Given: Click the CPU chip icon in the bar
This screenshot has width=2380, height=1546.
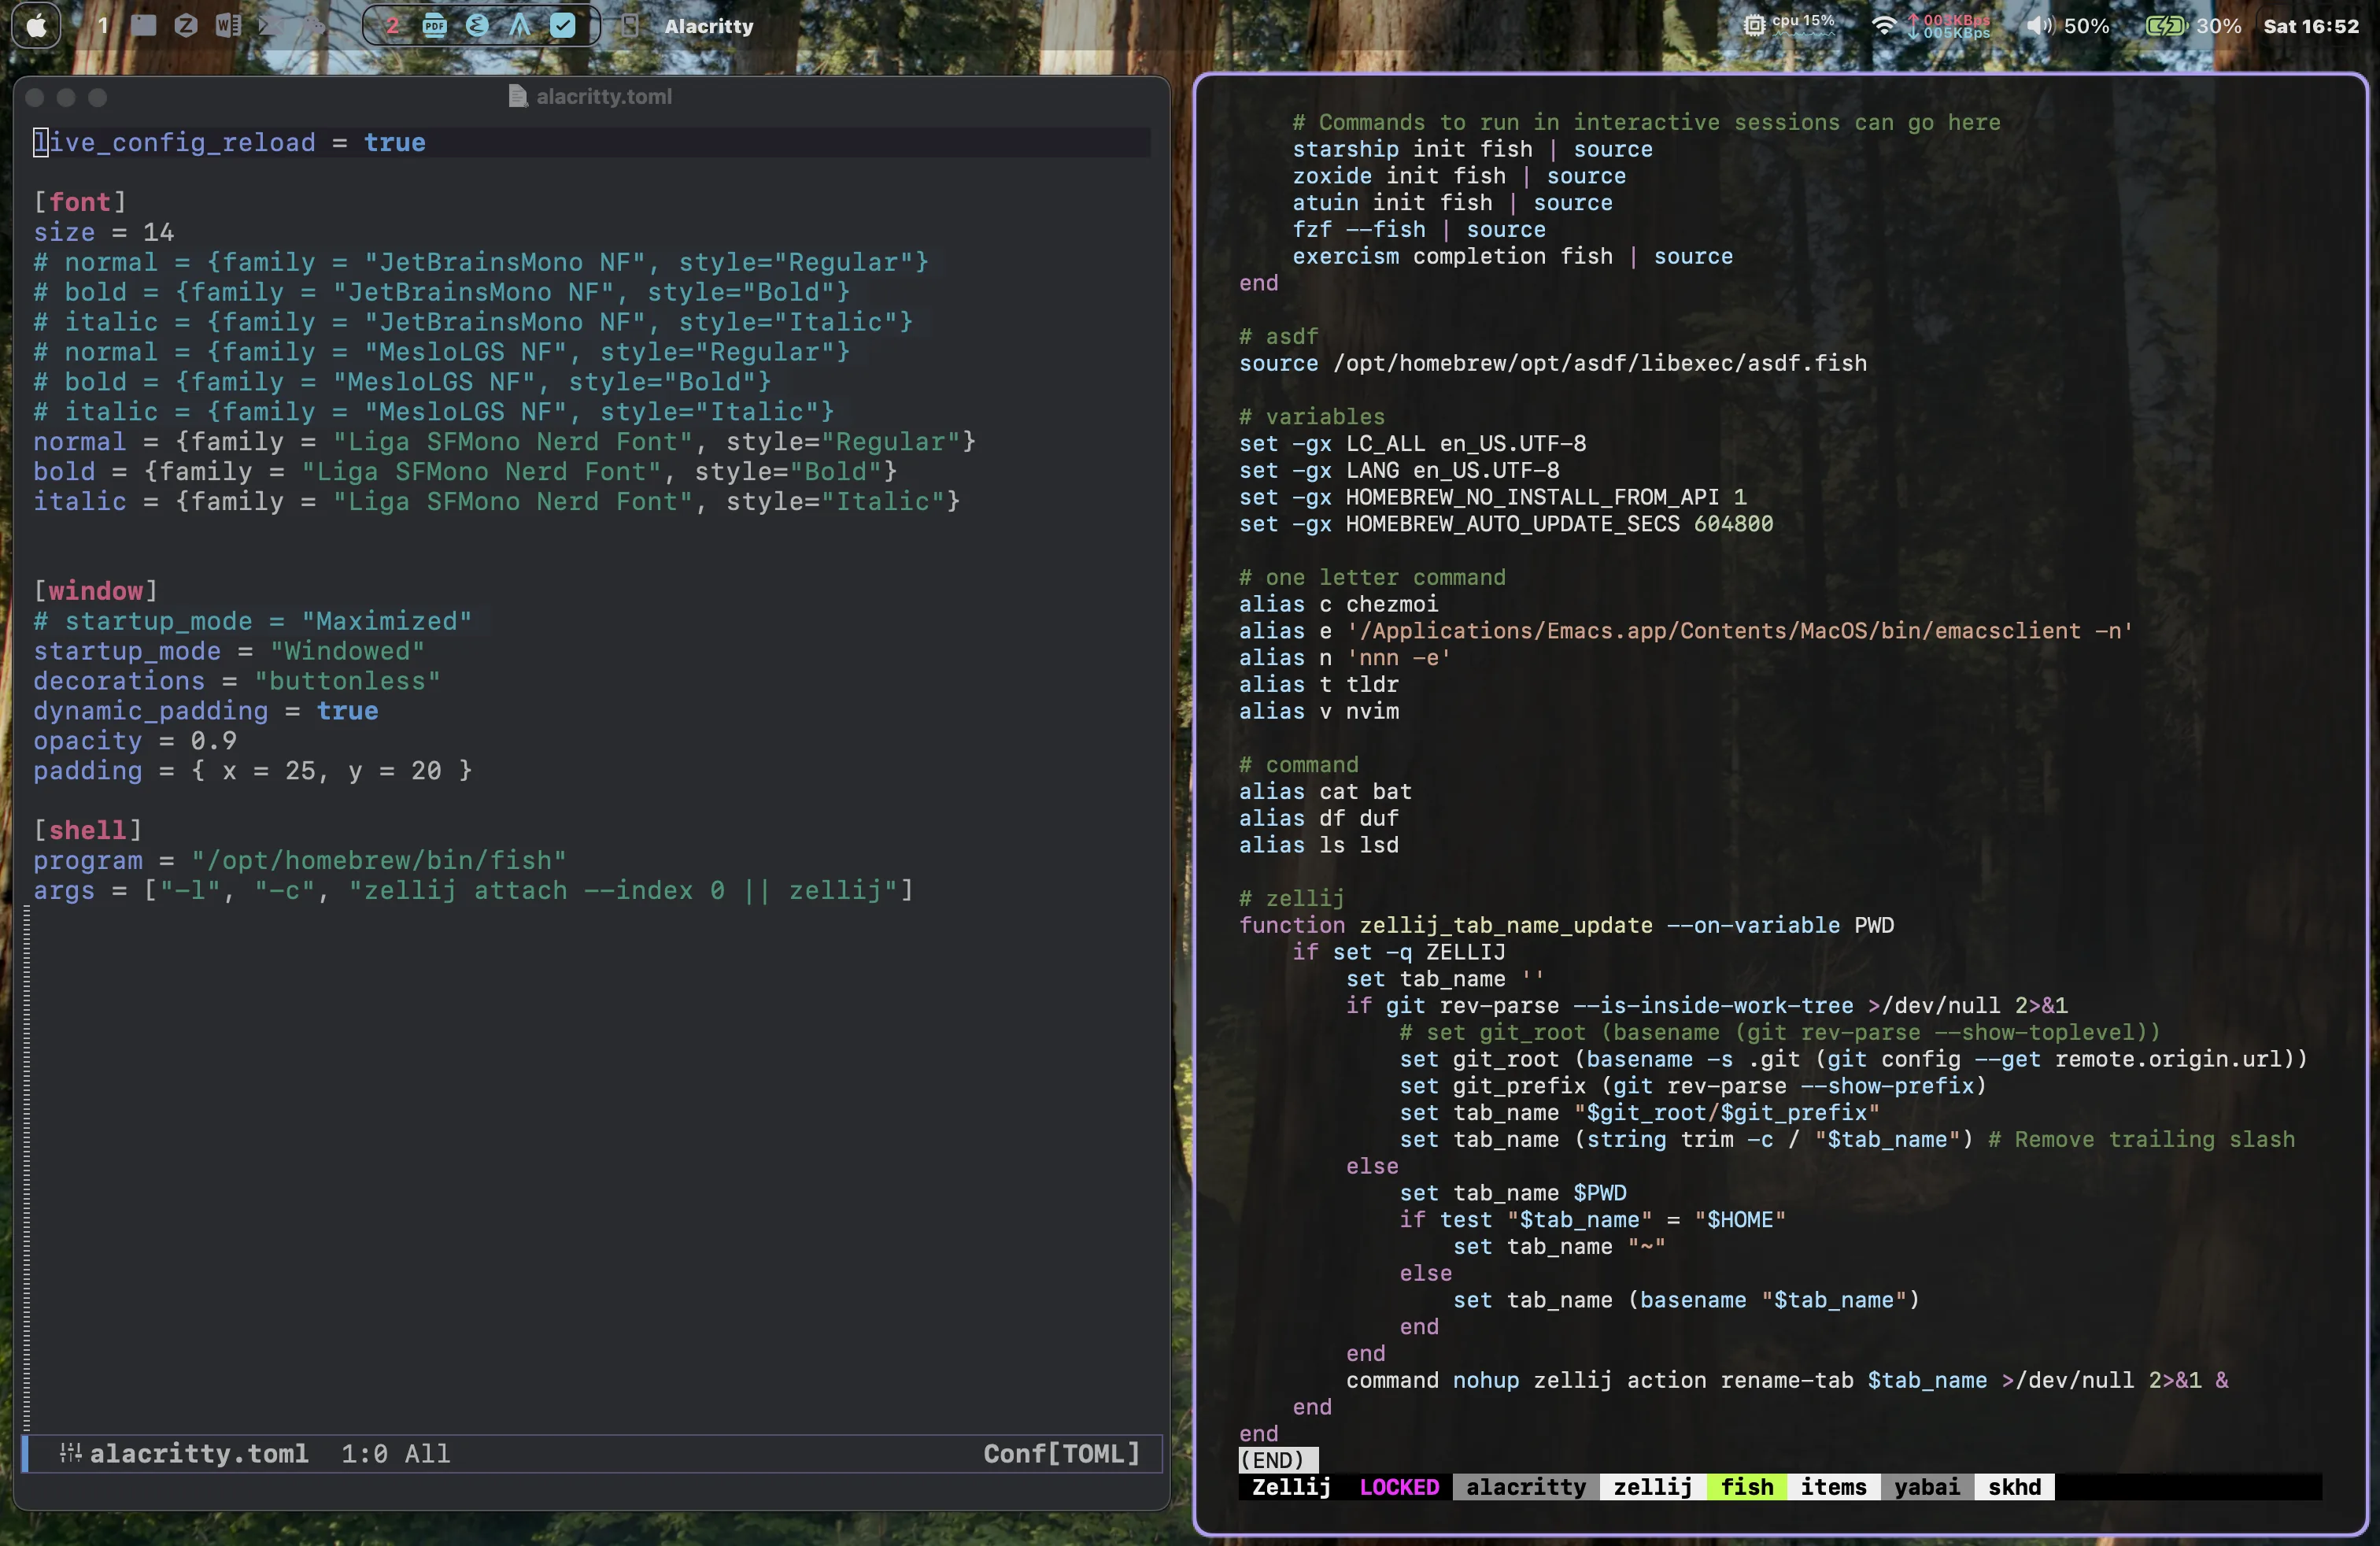Looking at the screenshot, I should (1754, 26).
